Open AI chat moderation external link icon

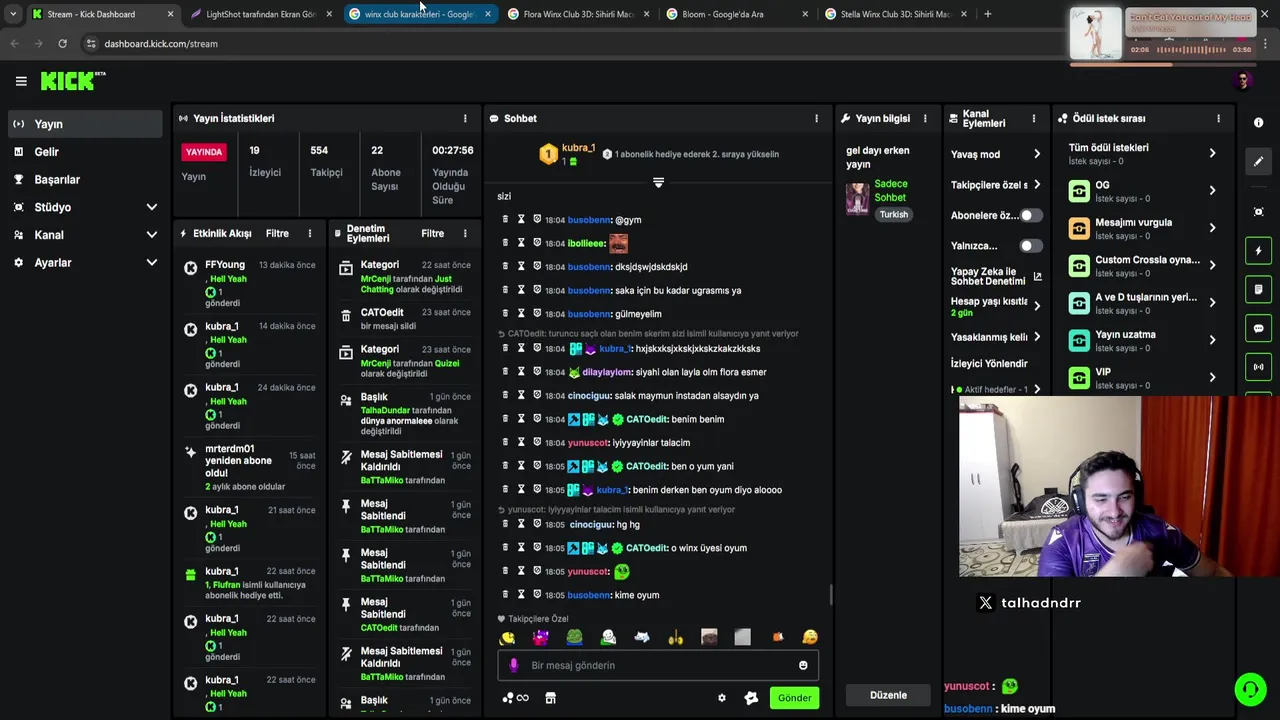[1037, 277]
